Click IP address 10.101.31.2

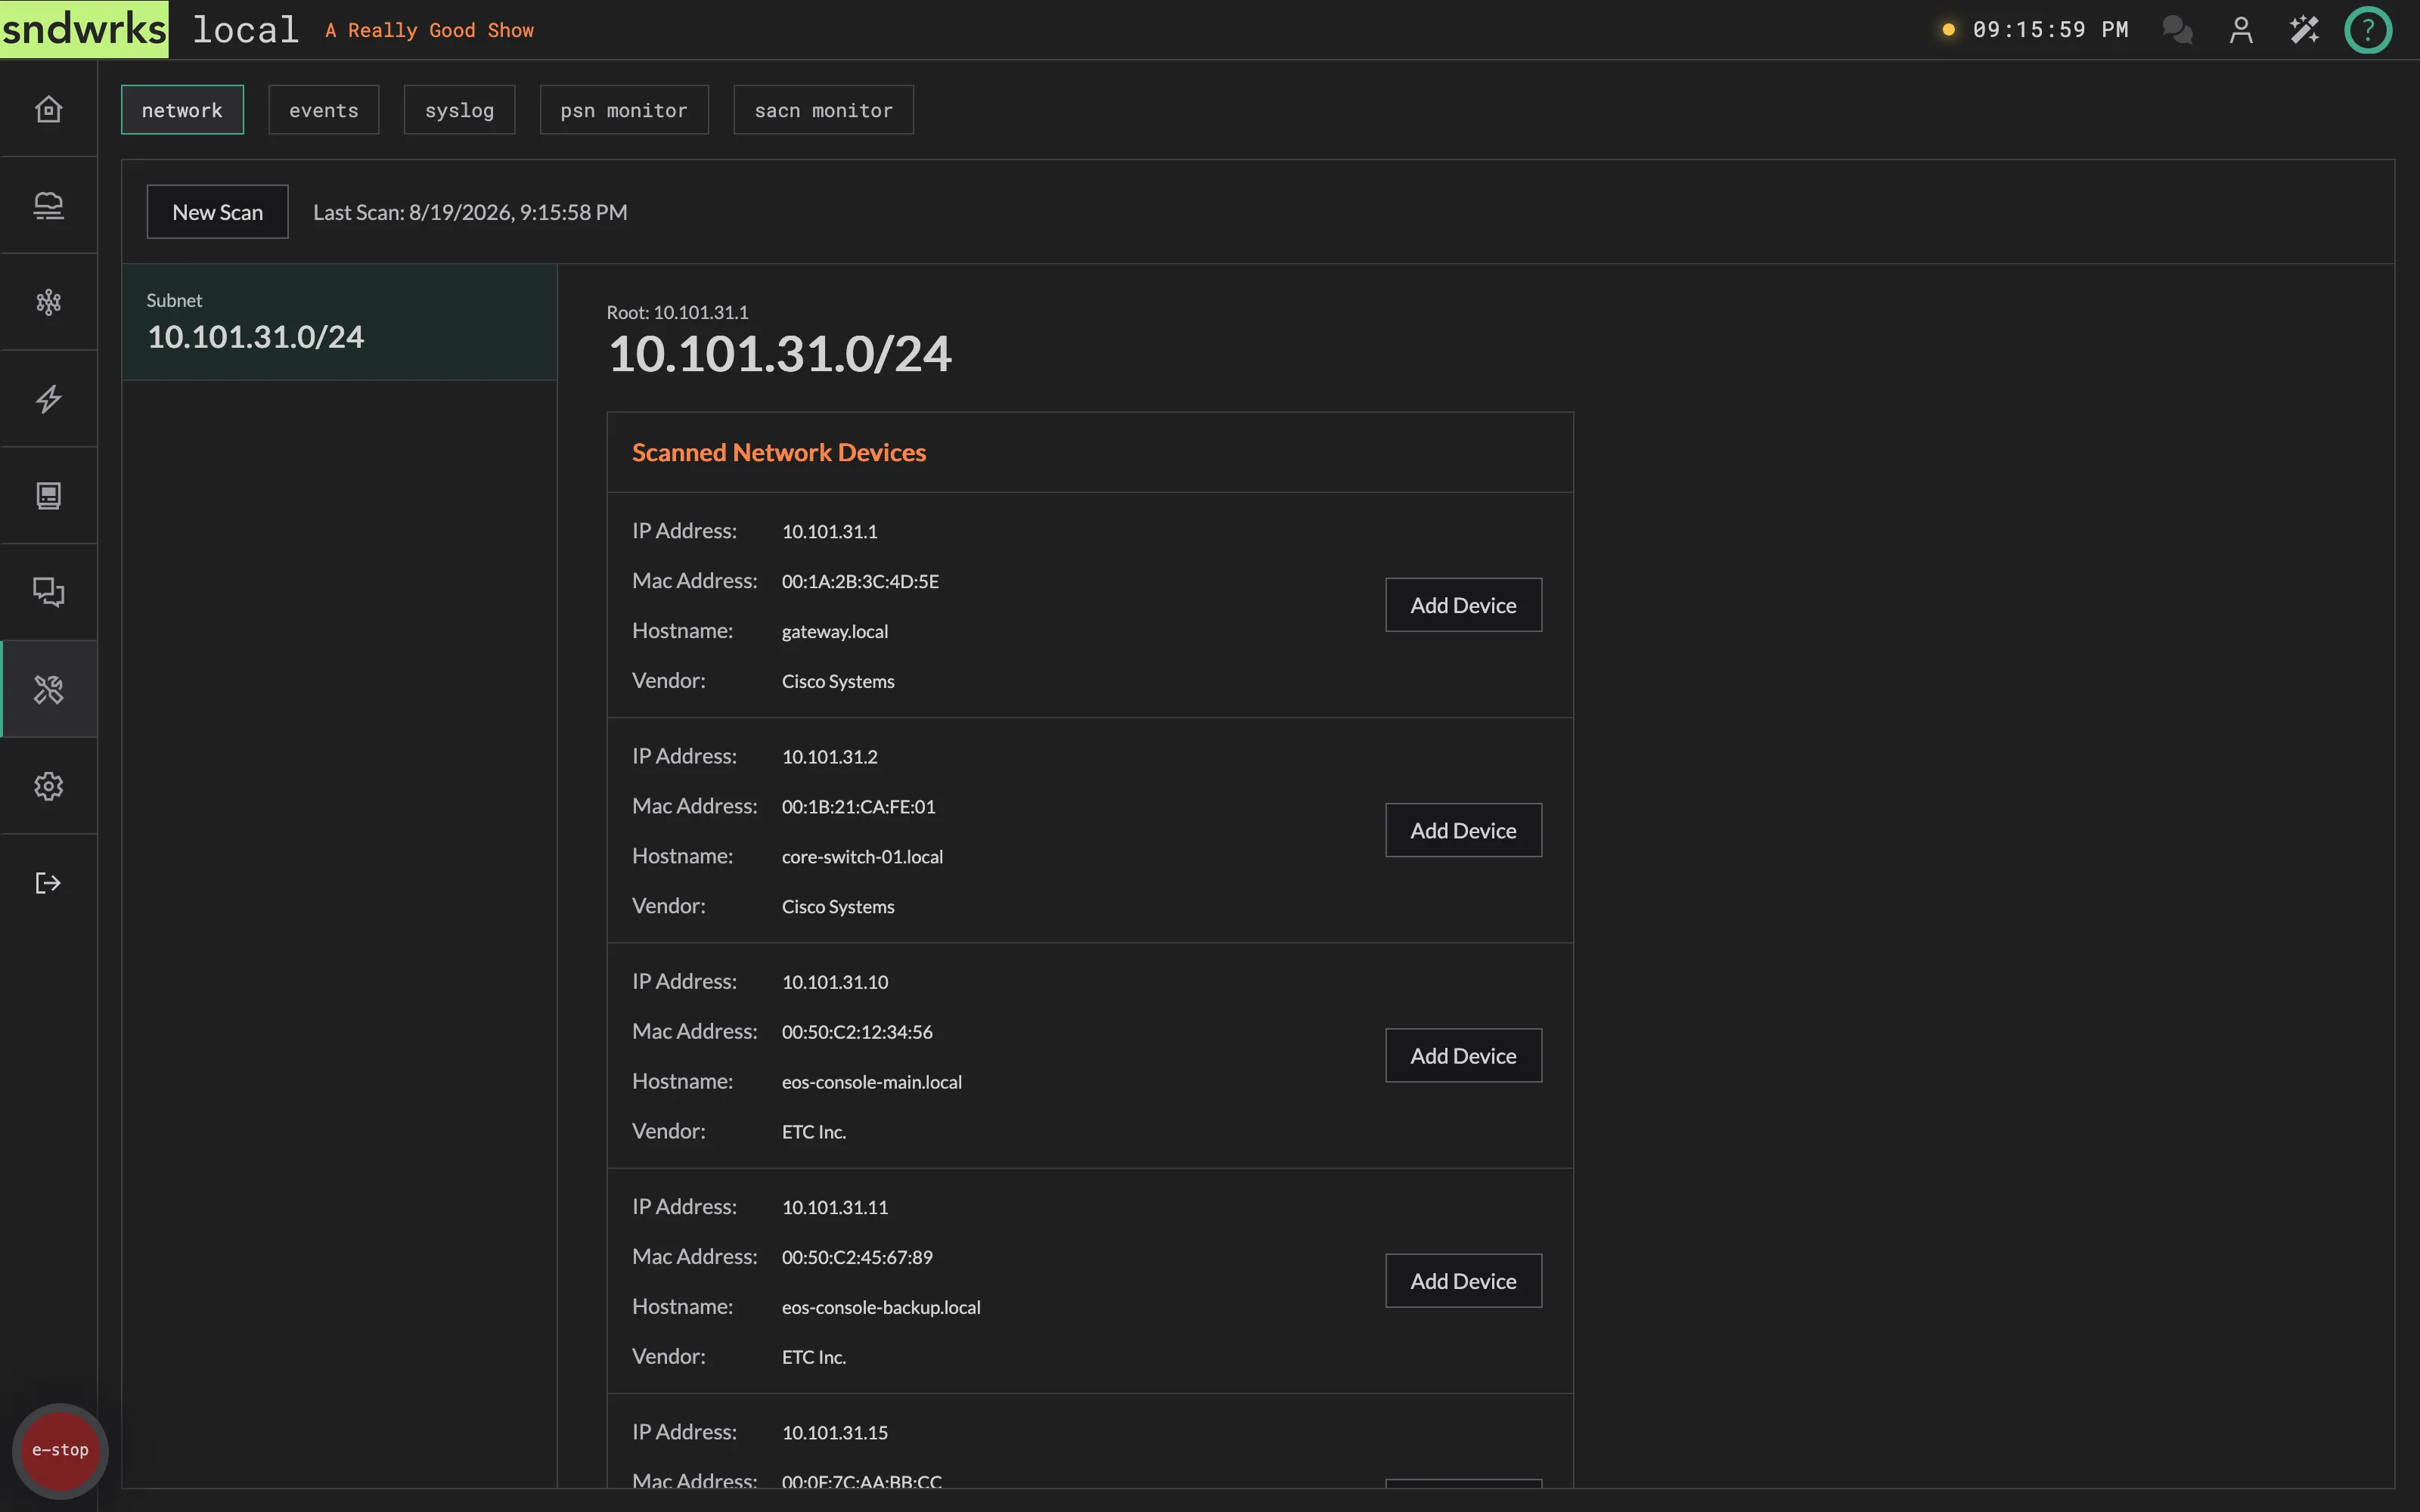point(830,757)
